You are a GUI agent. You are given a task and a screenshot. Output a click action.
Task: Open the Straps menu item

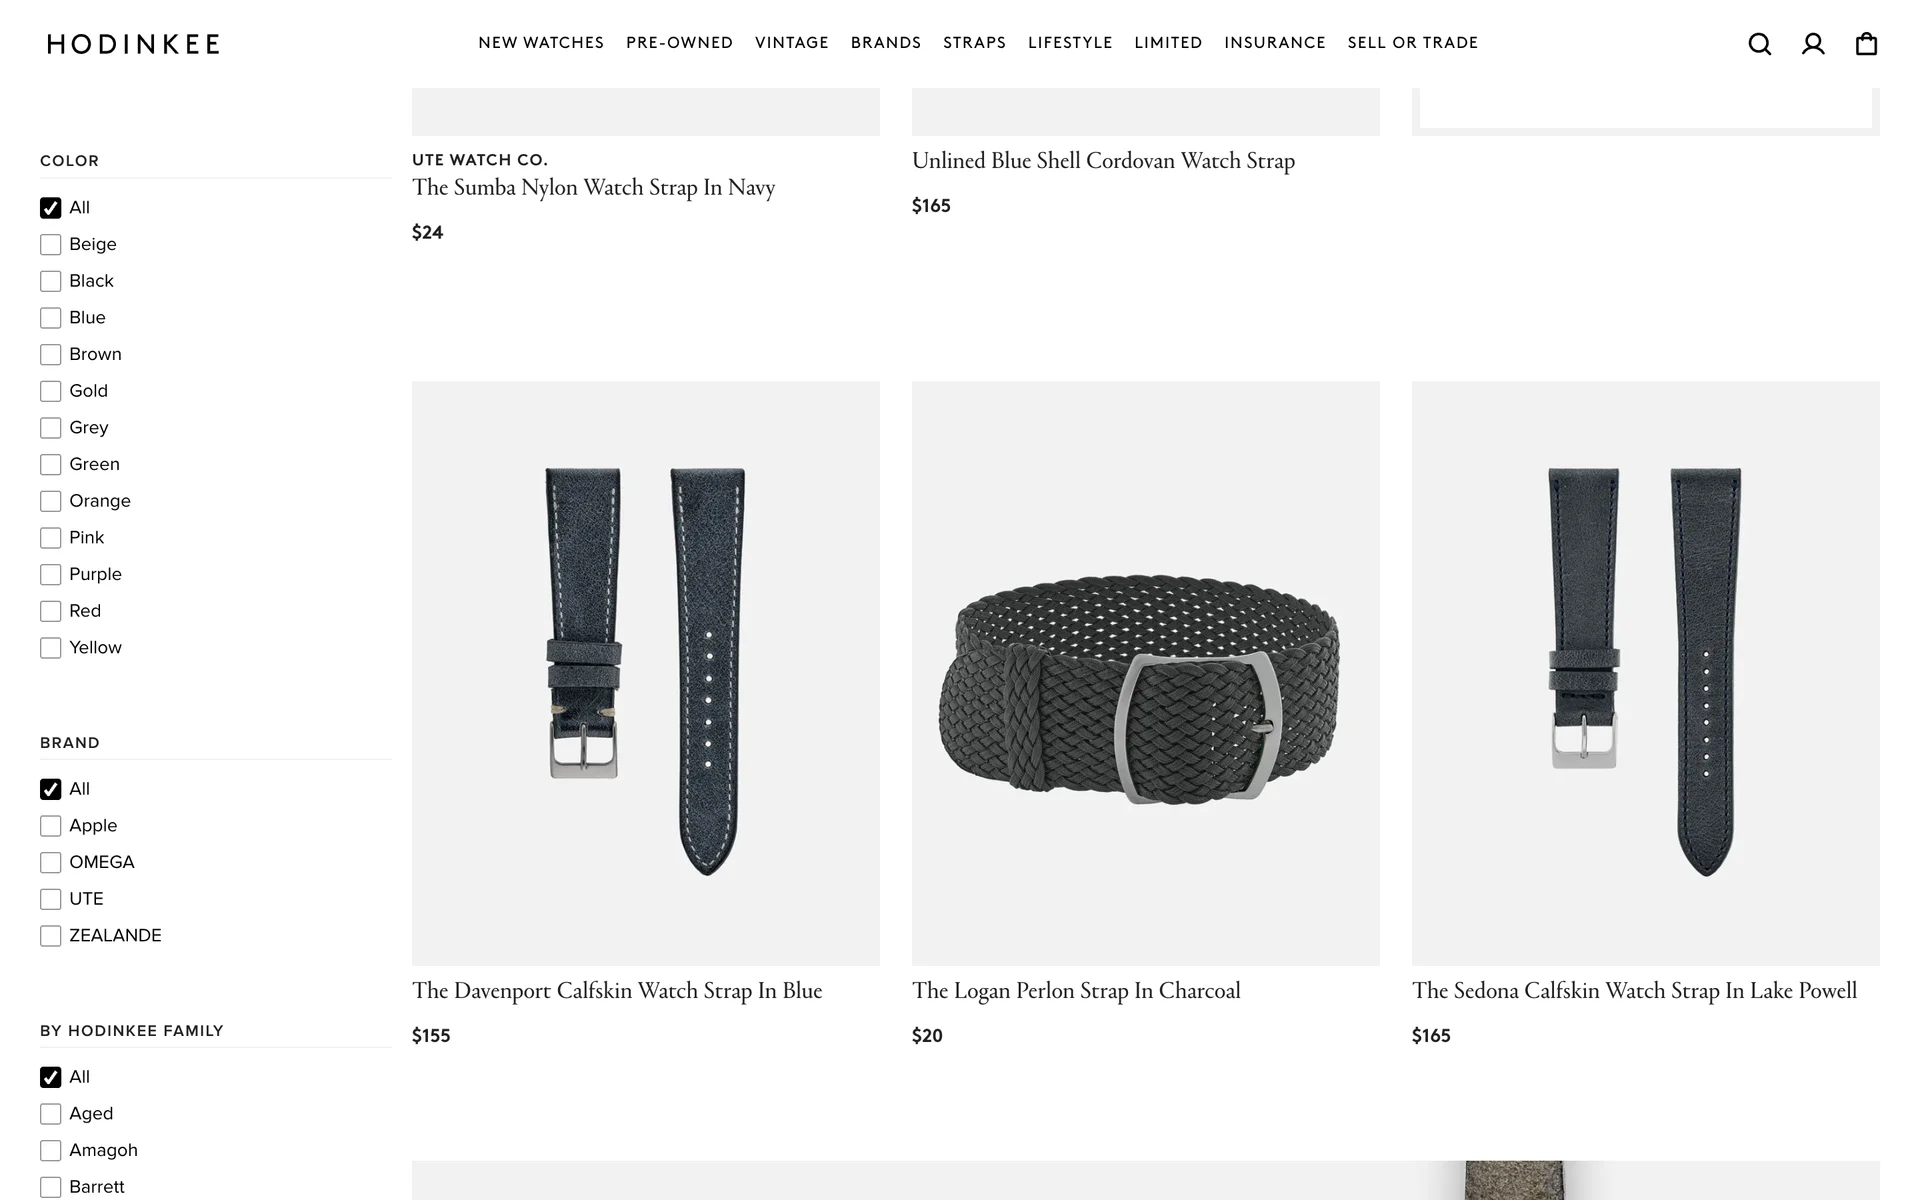point(974,43)
